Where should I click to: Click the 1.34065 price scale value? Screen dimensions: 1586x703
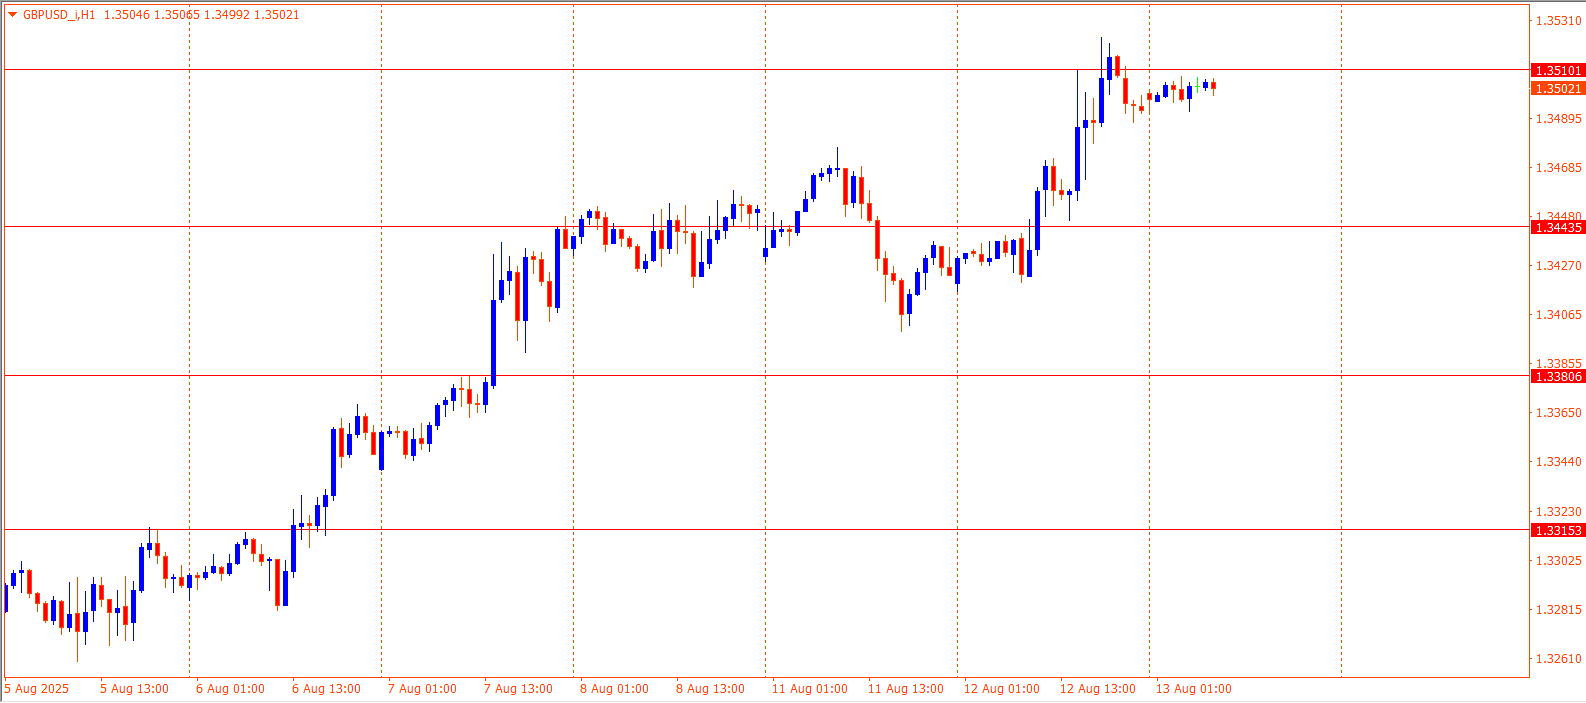pyautogui.click(x=1559, y=314)
